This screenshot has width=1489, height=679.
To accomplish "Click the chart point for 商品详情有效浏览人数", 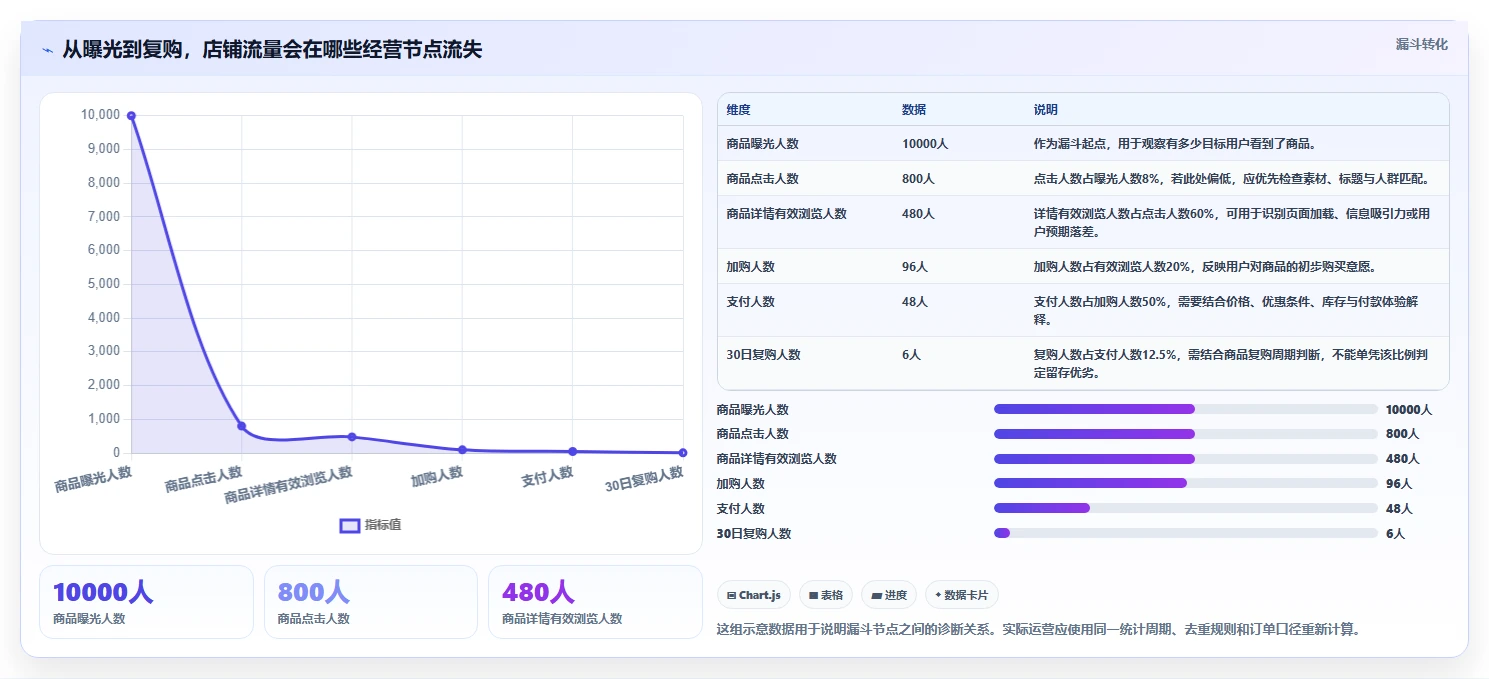I will [x=352, y=437].
